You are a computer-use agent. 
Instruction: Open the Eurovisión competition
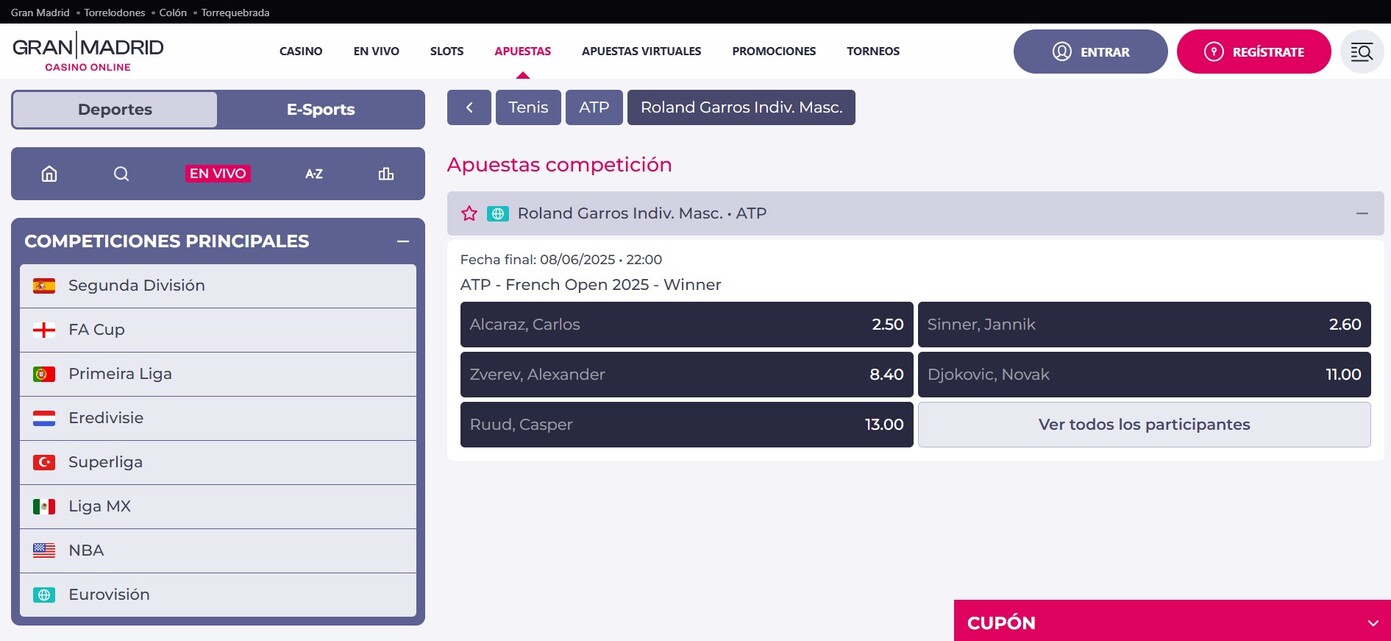pos(218,594)
